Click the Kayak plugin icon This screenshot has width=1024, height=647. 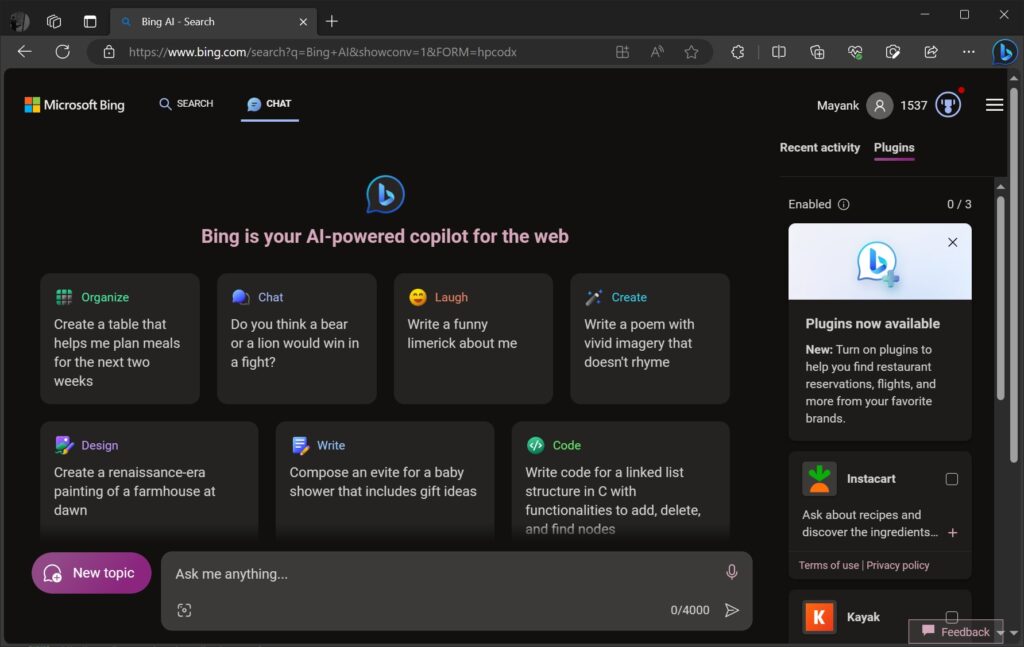pyautogui.click(x=819, y=617)
